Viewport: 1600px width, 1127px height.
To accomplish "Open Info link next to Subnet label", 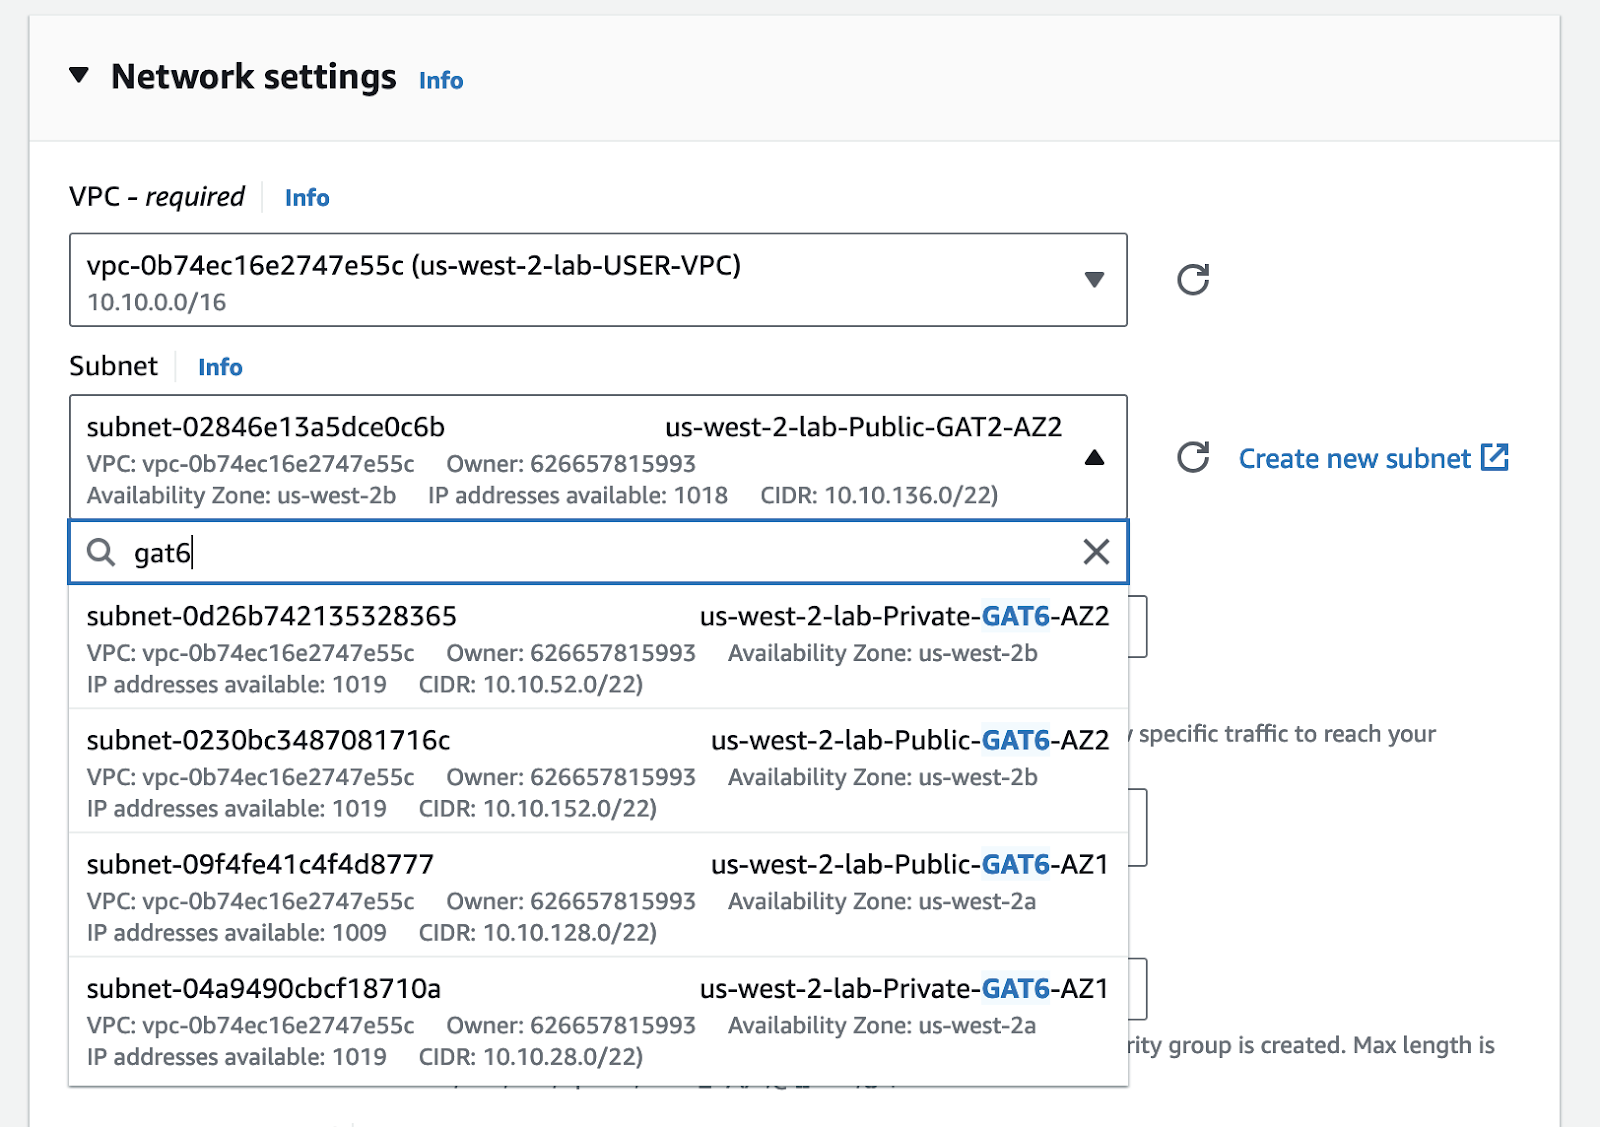I will click(220, 367).
